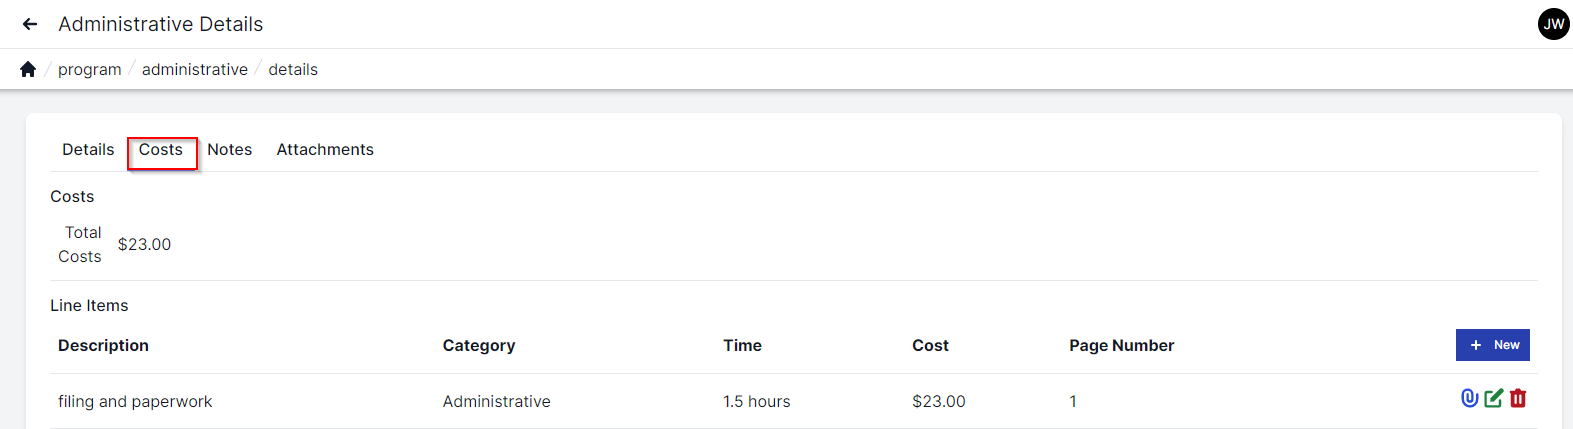Open the home breadcrumb icon
The image size is (1573, 429).
click(28, 69)
